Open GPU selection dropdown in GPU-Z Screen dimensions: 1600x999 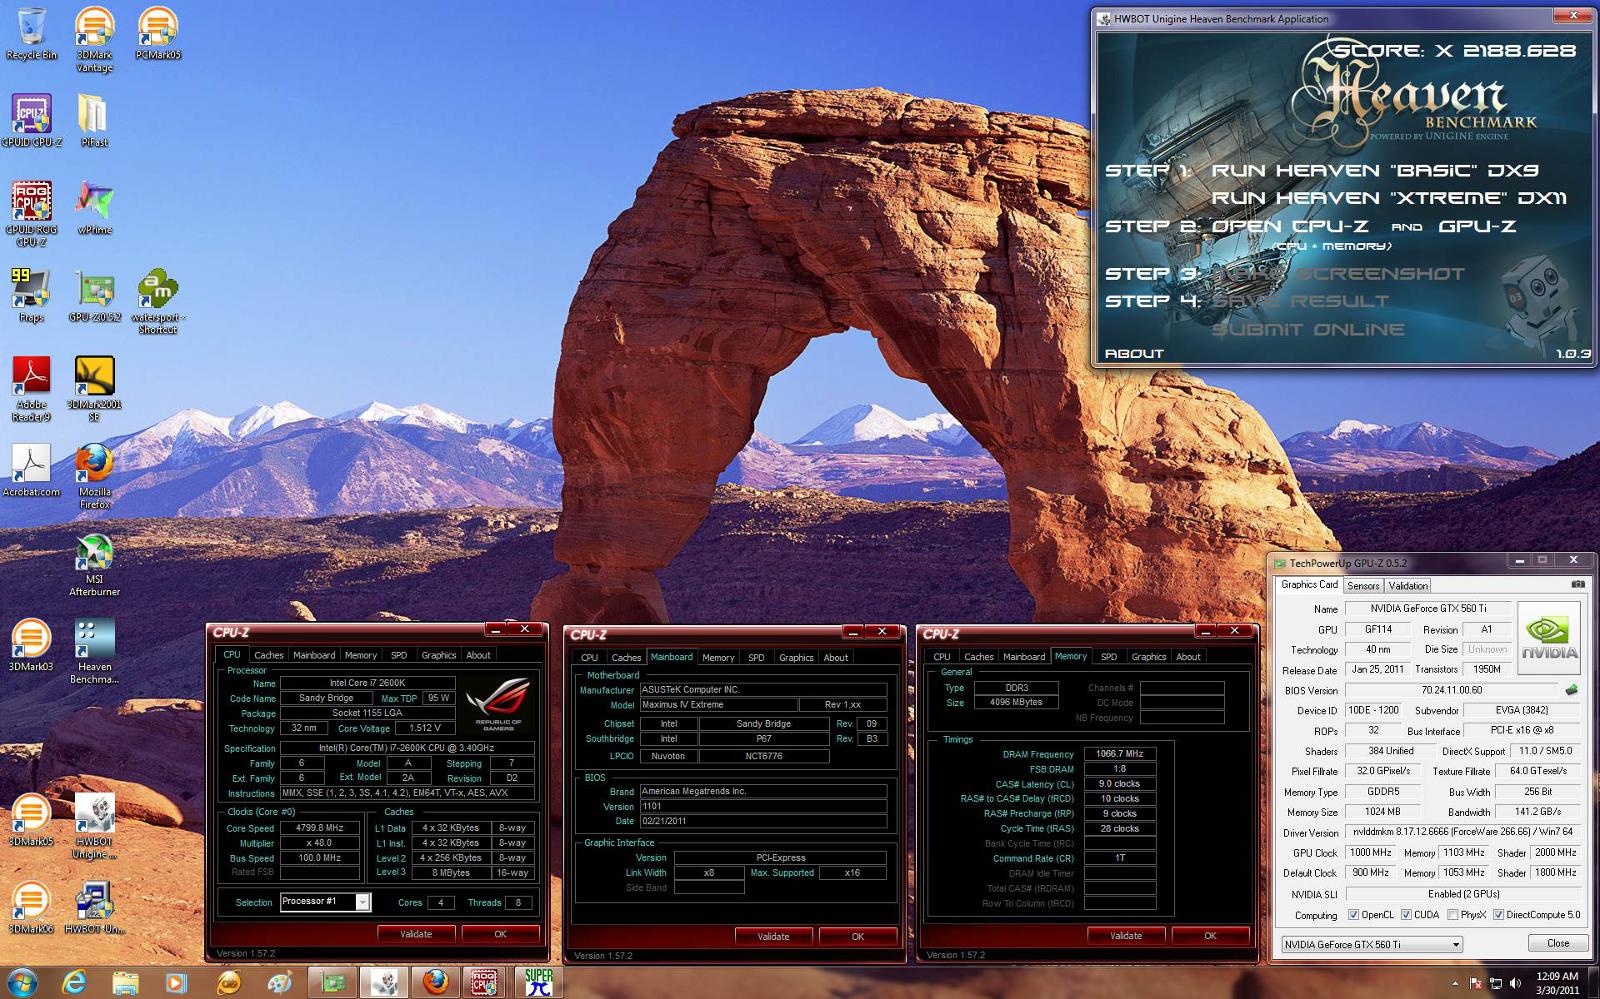tap(1372, 944)
